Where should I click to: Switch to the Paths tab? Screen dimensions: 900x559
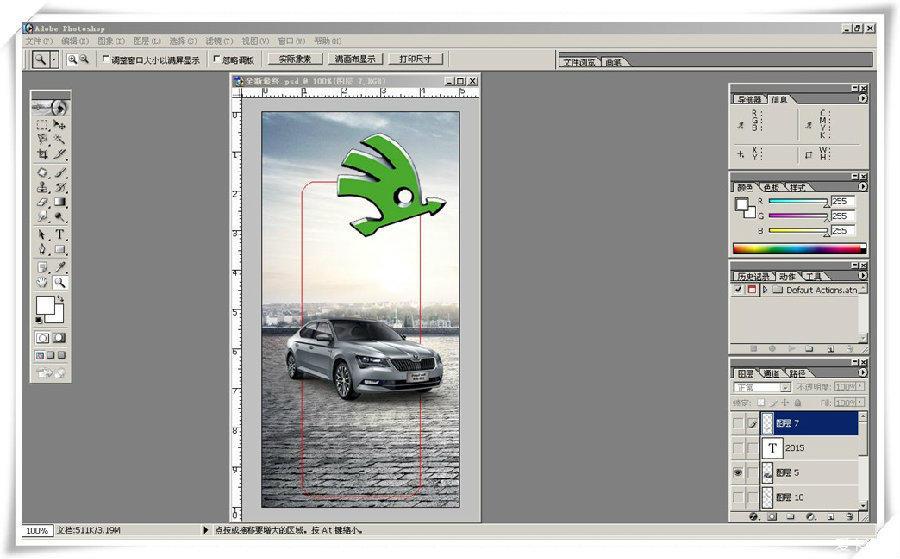(797, 374)
